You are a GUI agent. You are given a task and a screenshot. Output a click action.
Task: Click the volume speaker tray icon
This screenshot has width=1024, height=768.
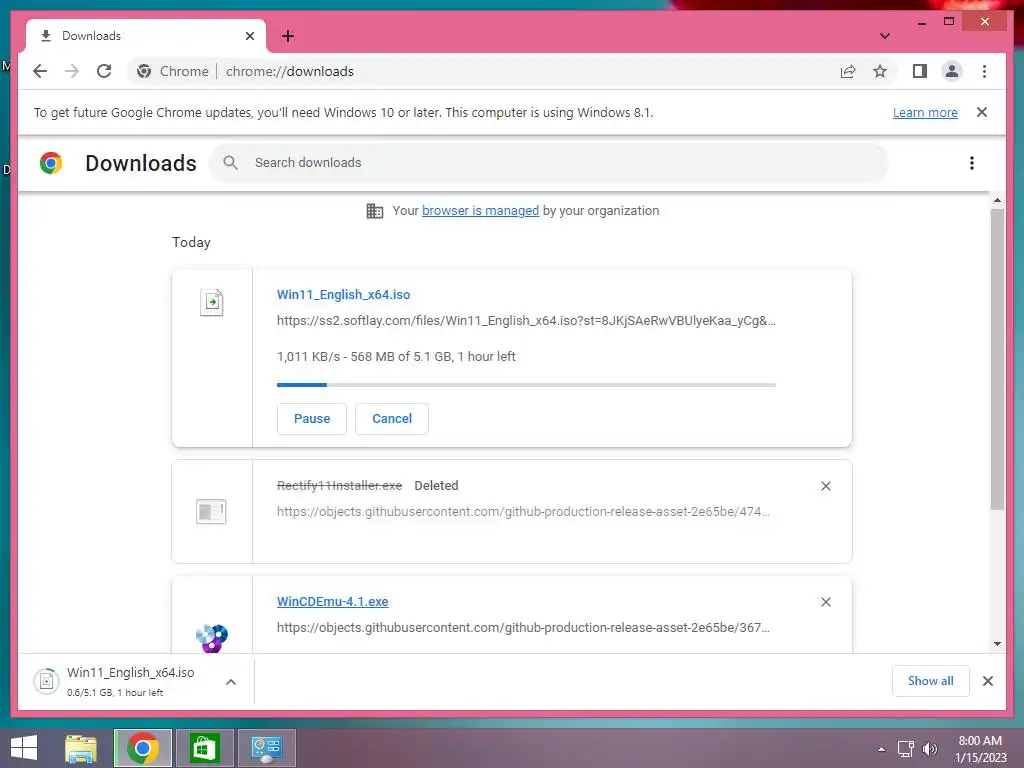[x=930, y=749]
